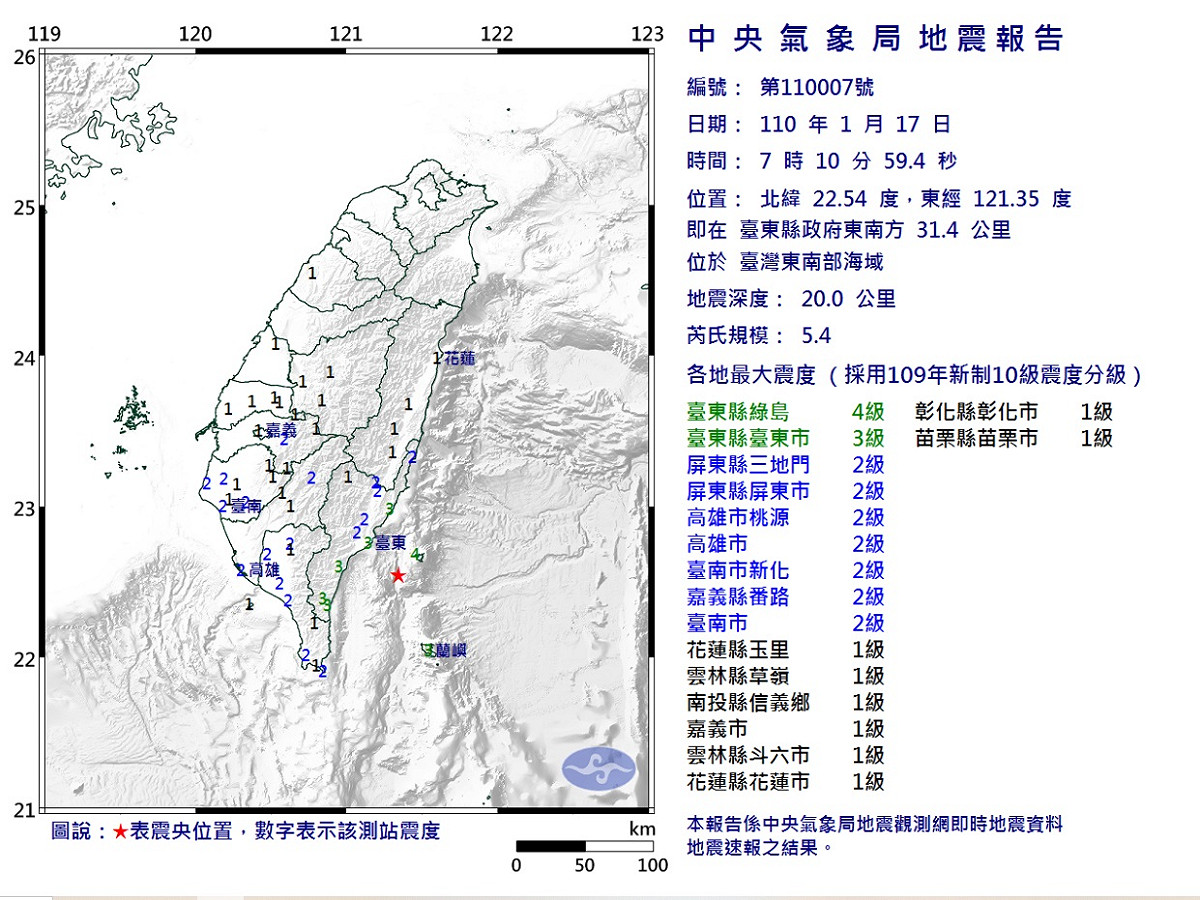This screenshot has width=1200, height=900.
Task: Click the depth value 20.0 公里
Action: tap(848, 298)
